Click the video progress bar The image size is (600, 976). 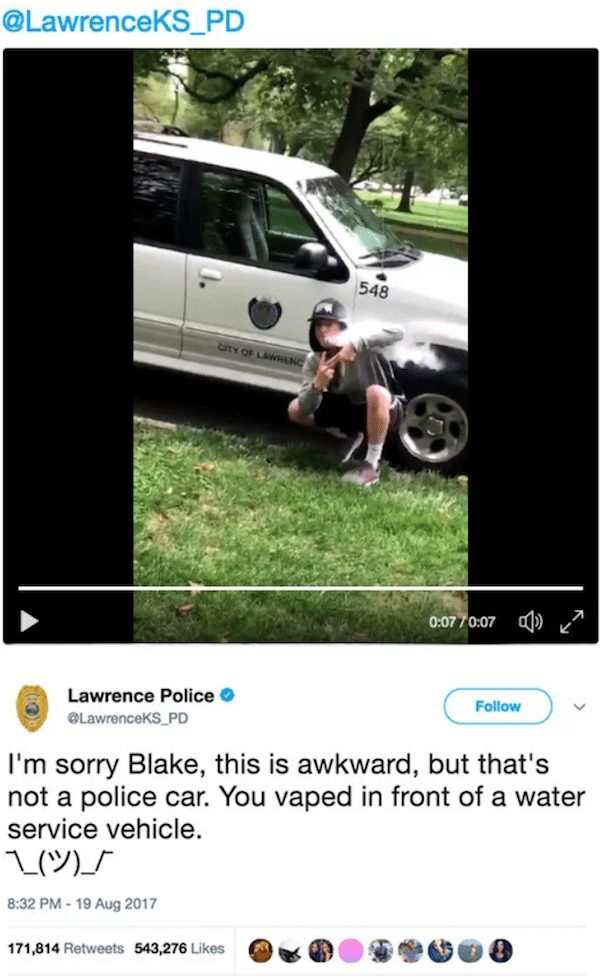coord(301,588)
